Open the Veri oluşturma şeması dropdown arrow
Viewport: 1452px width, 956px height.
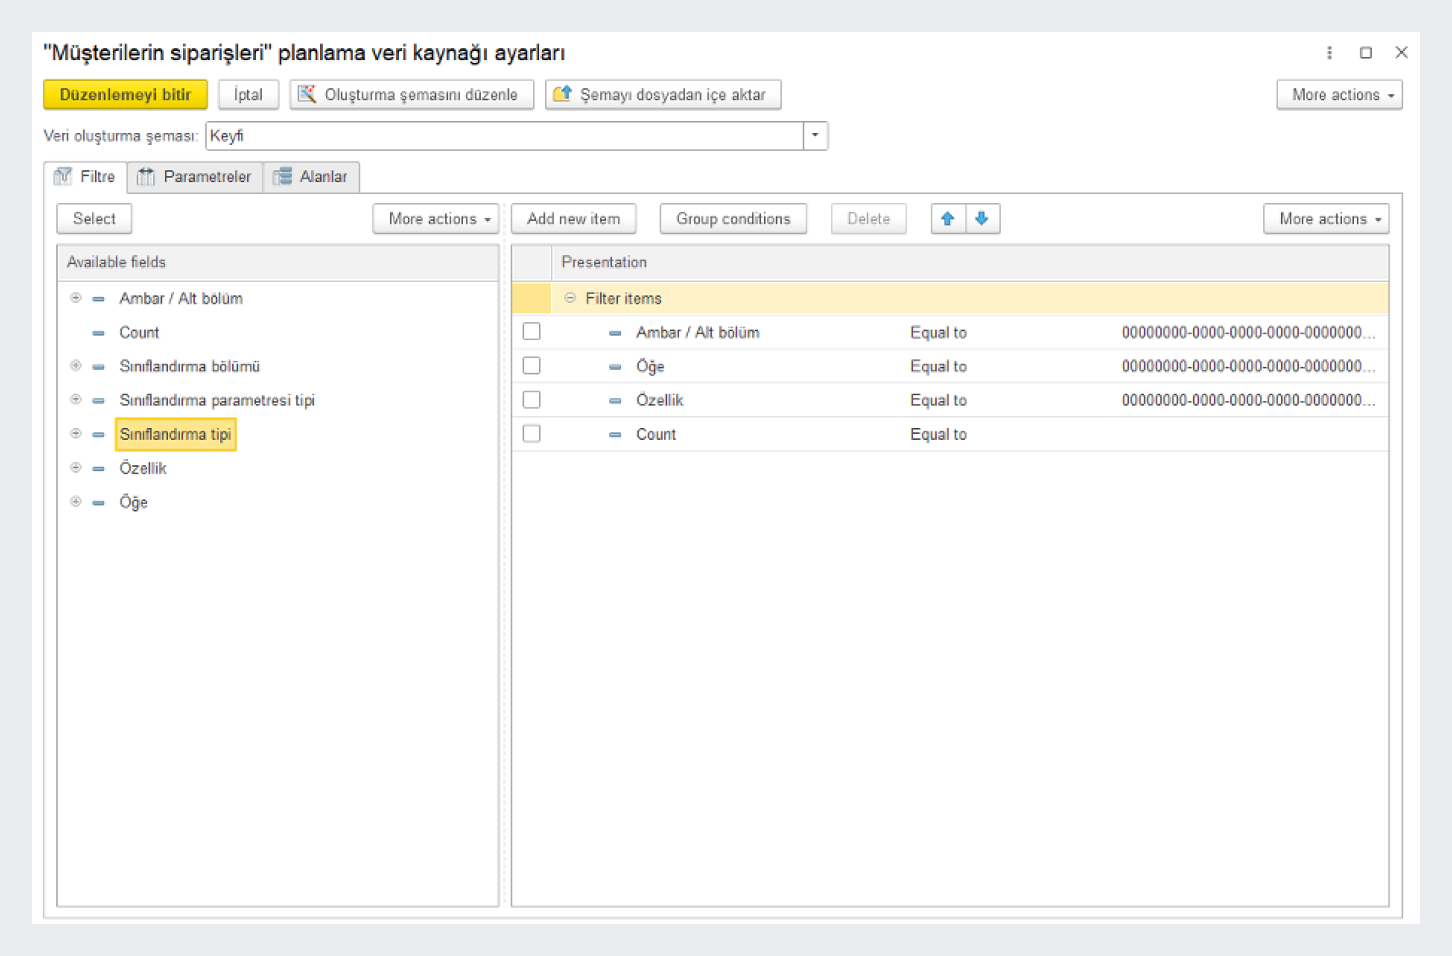[x=815, y=136]
